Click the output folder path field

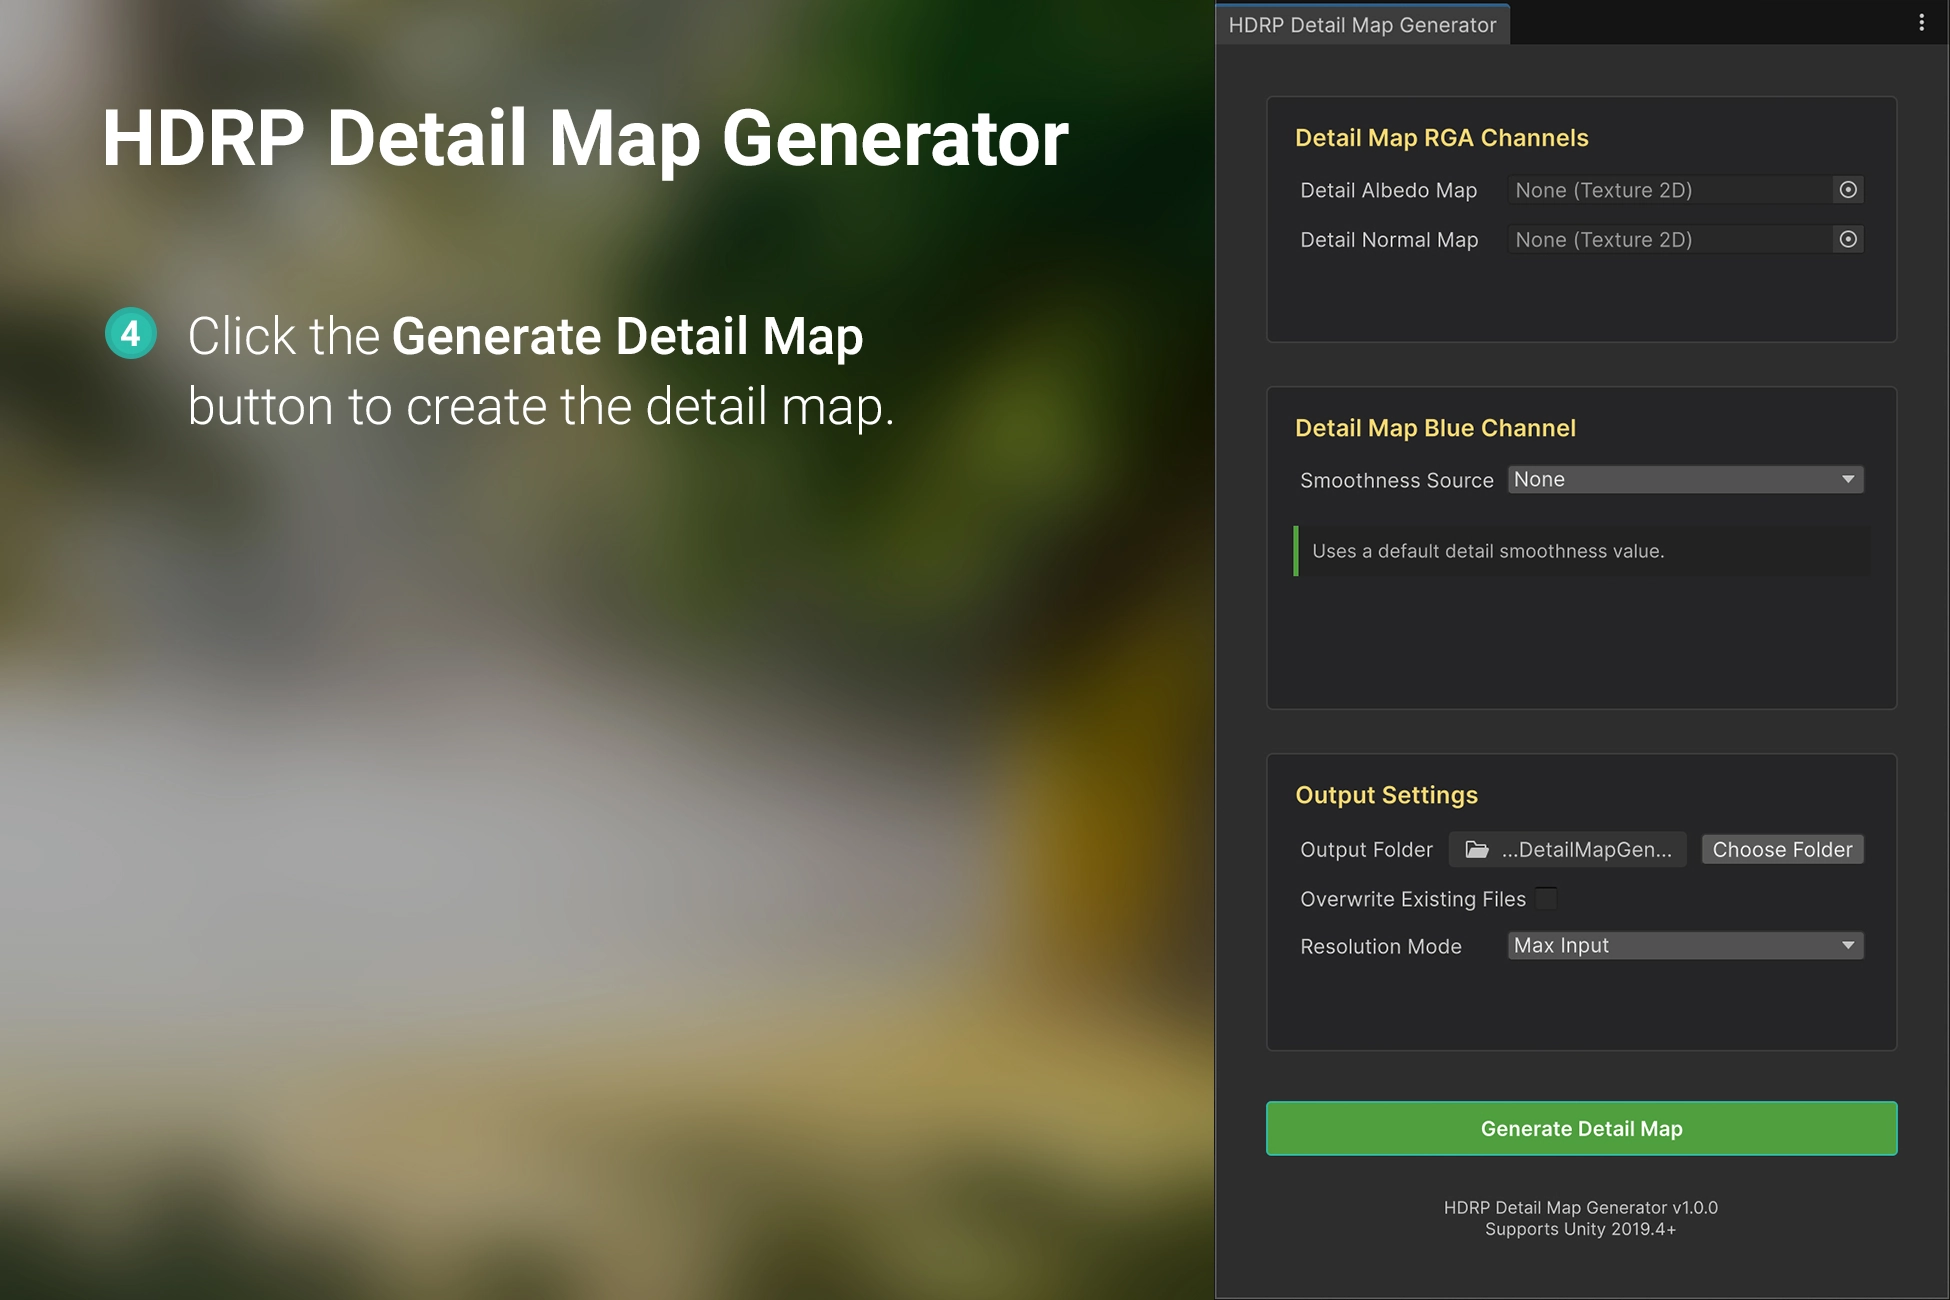coord(1586,850)
